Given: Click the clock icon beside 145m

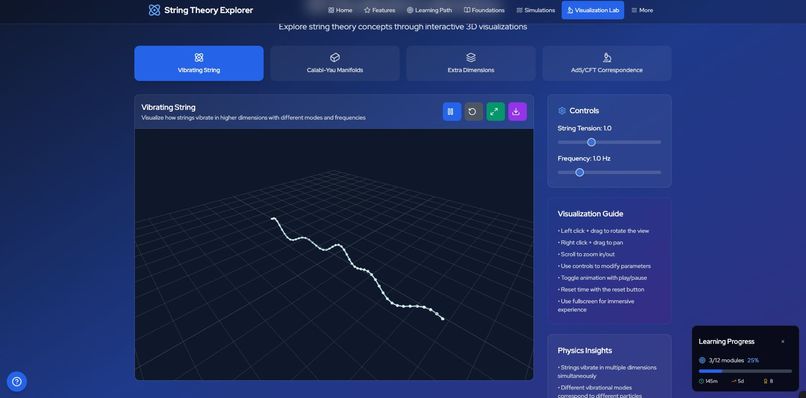Looking at the screenshot, I should [x=702, y=381].
